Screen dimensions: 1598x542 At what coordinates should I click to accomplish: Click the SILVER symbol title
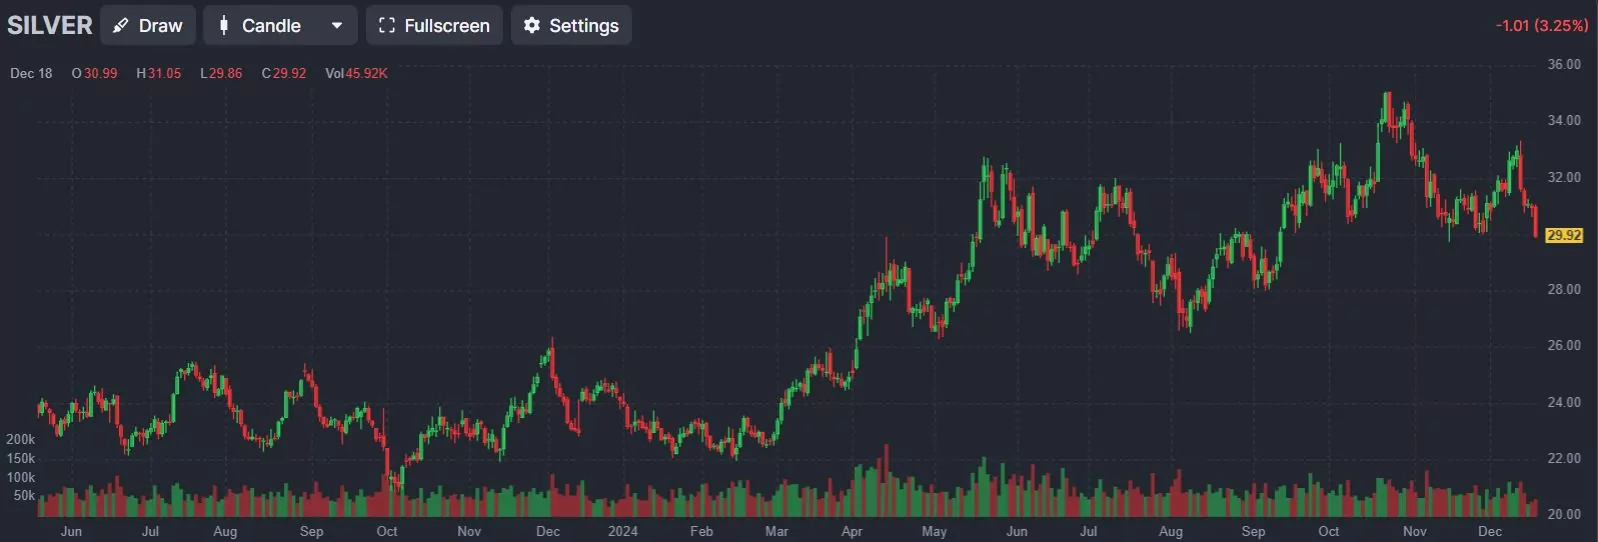click(50, 25)
